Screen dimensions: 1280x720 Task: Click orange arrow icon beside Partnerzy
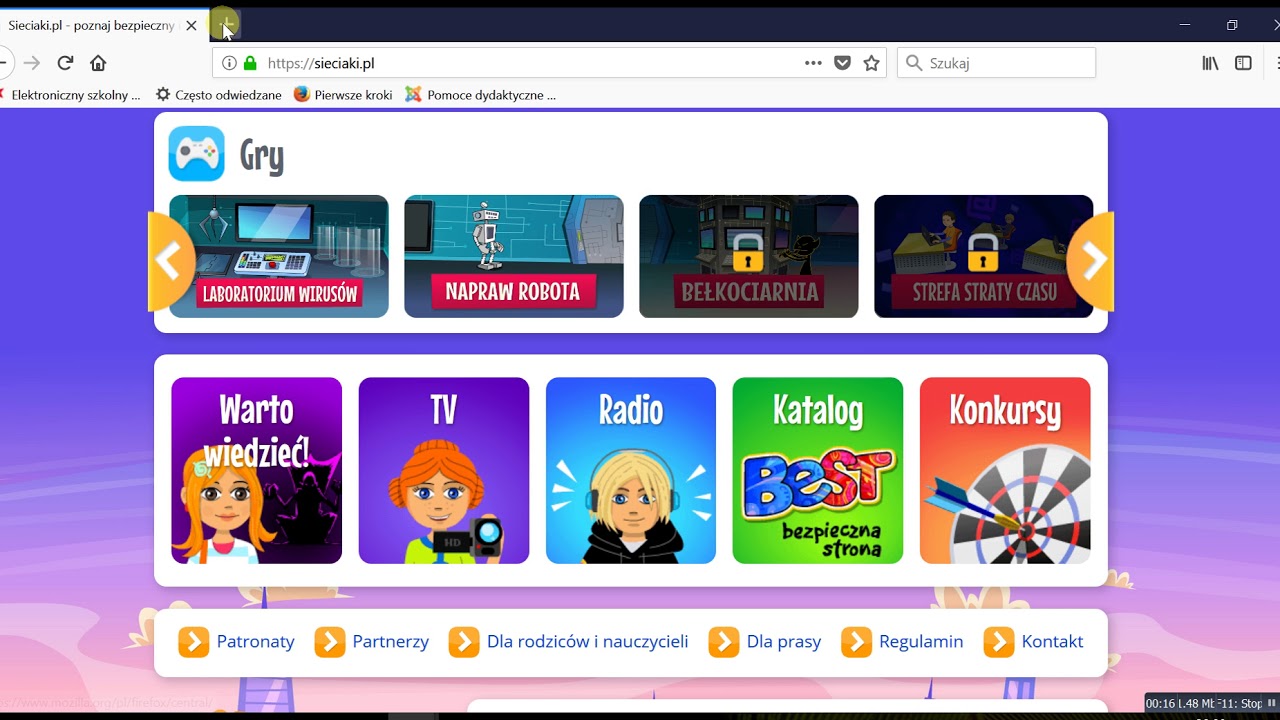(x=330, y=642)
